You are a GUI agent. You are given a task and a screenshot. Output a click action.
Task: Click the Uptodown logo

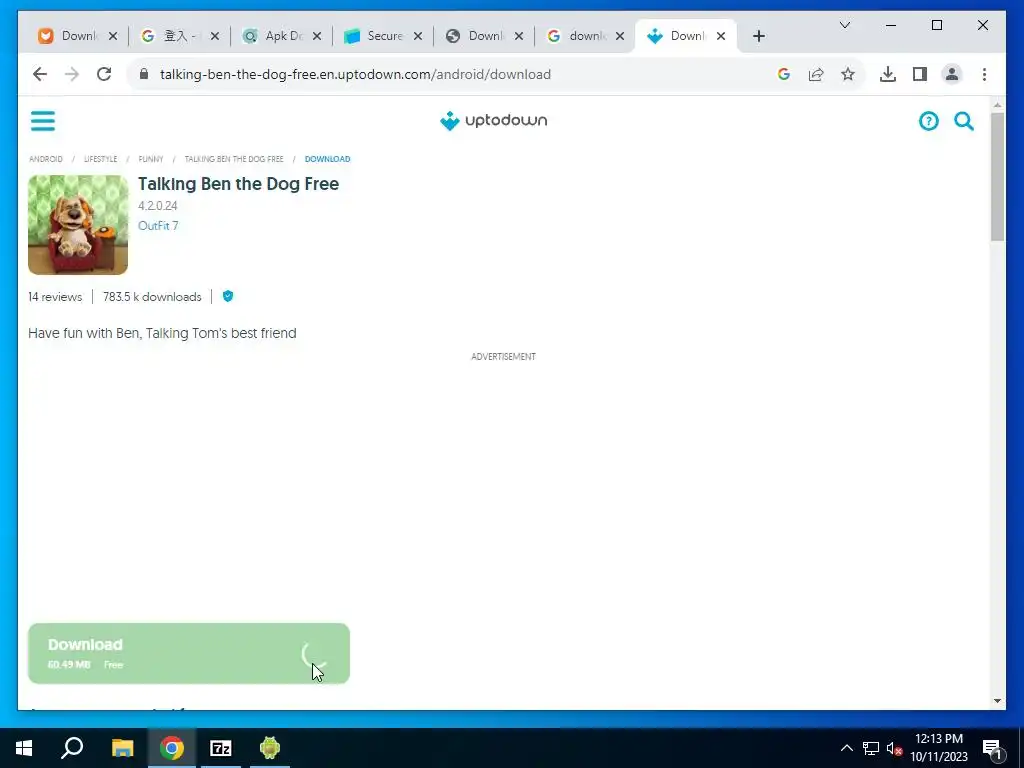[x=494, y=121]
